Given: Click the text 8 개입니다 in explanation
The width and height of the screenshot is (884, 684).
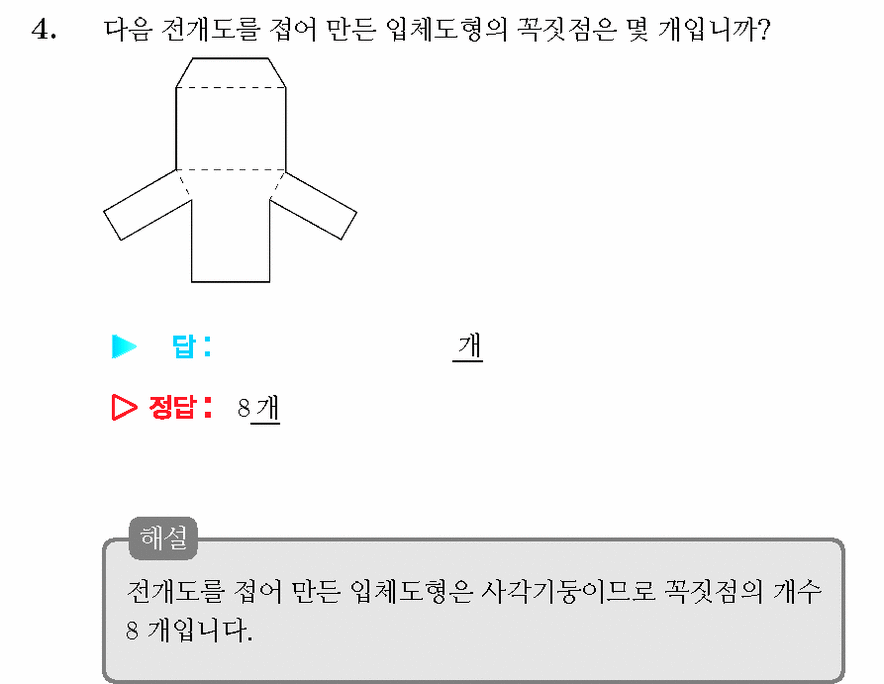Looking at the screenshot, I should click(189, 630).
